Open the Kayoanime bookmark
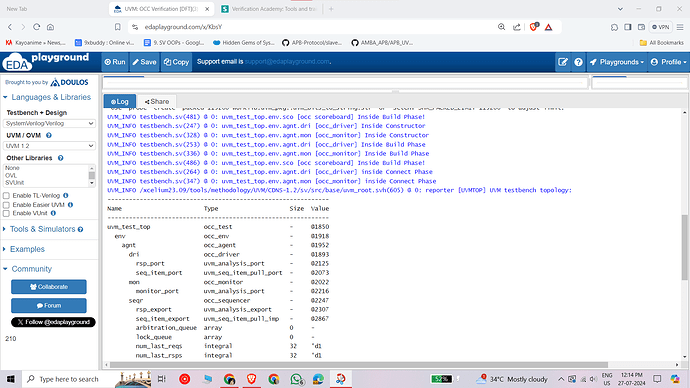The height and width of the screenshot is (388, 690). (x=35, y=43)
